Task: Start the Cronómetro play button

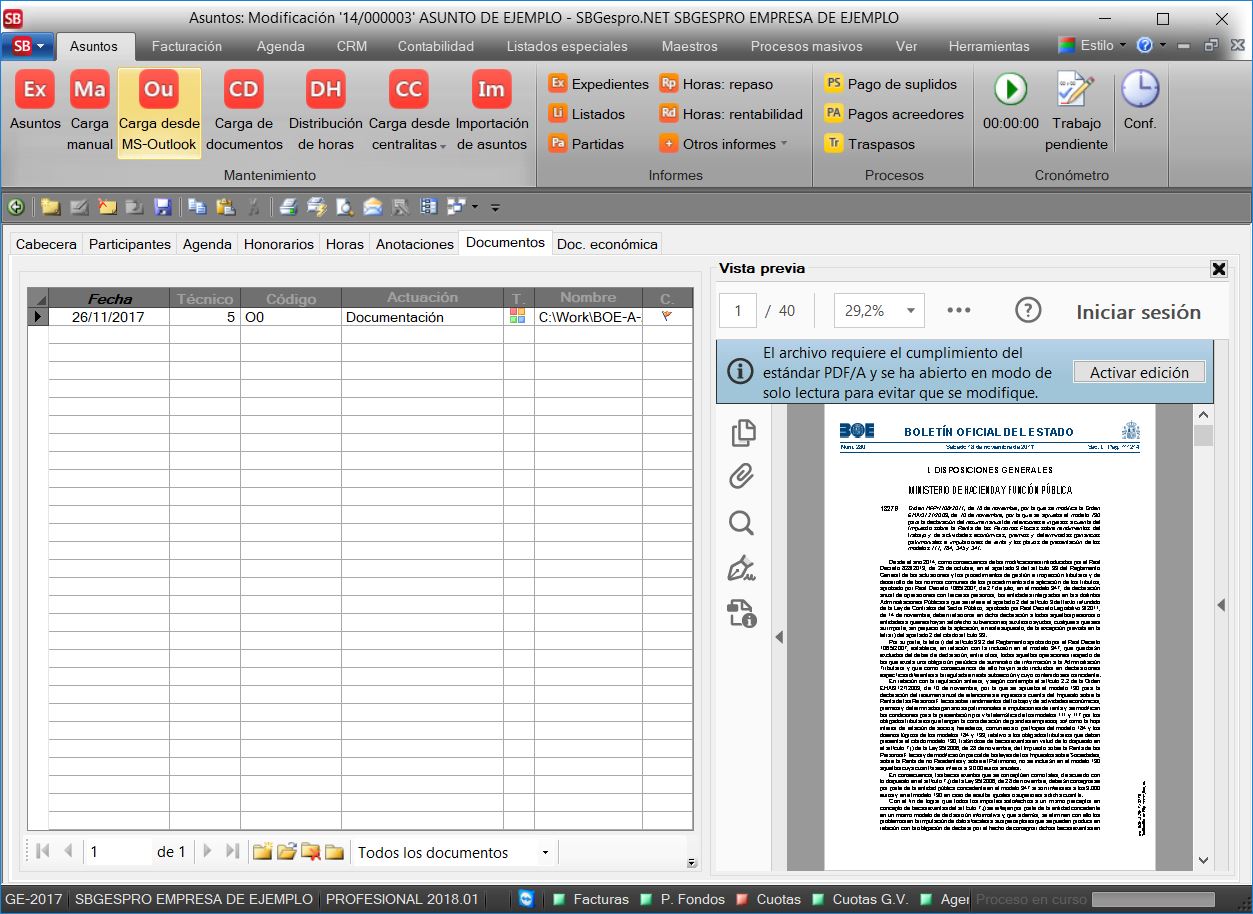Action: pos(1010,90)
